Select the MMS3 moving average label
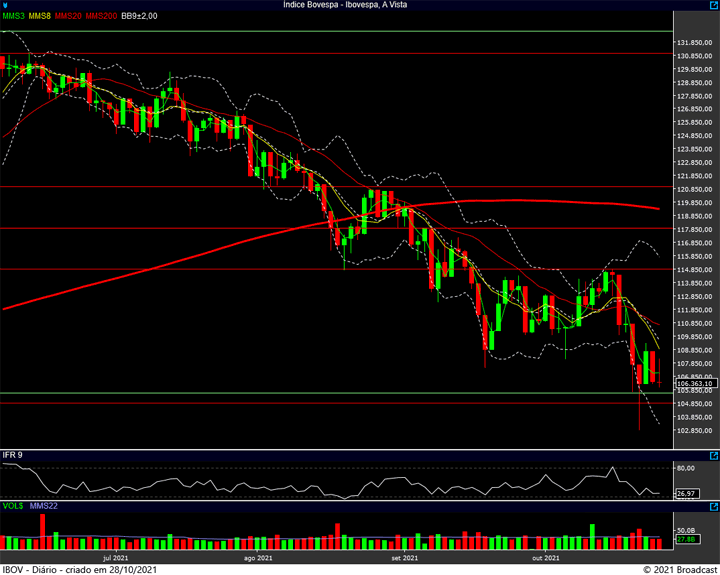 click(13, 16)
